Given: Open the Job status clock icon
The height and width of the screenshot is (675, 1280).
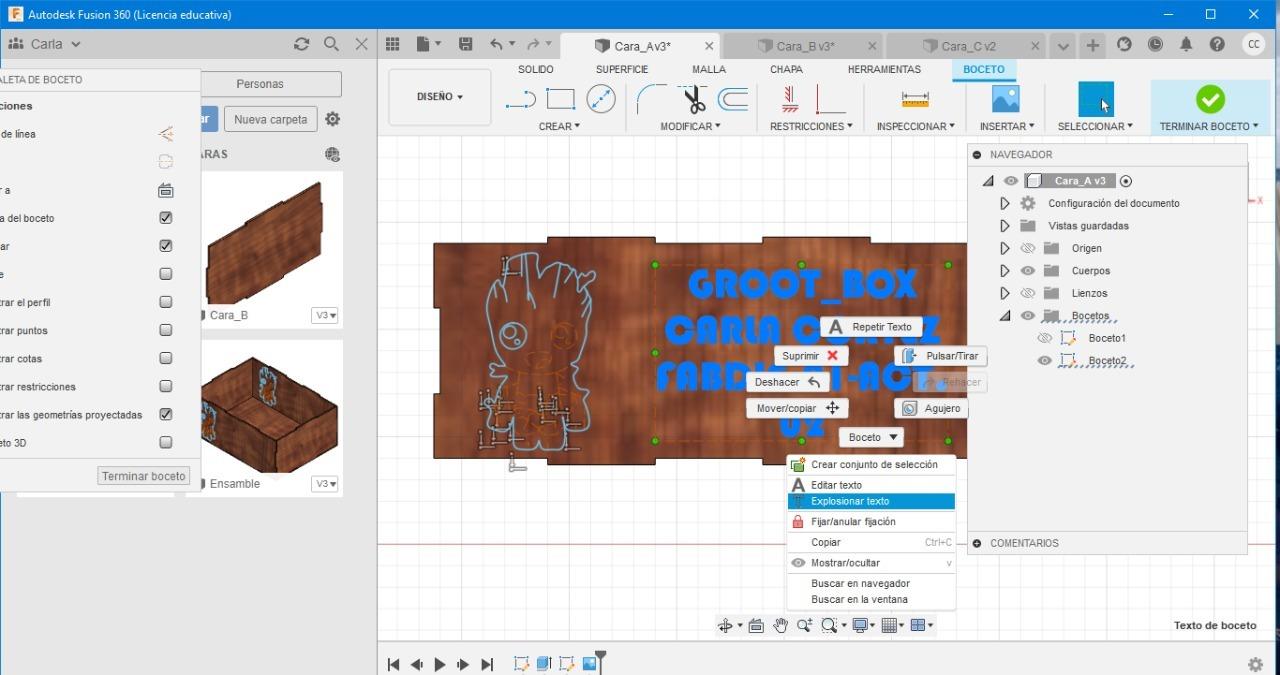Looking at the screenshot, I should click(x=1155, y=44).
